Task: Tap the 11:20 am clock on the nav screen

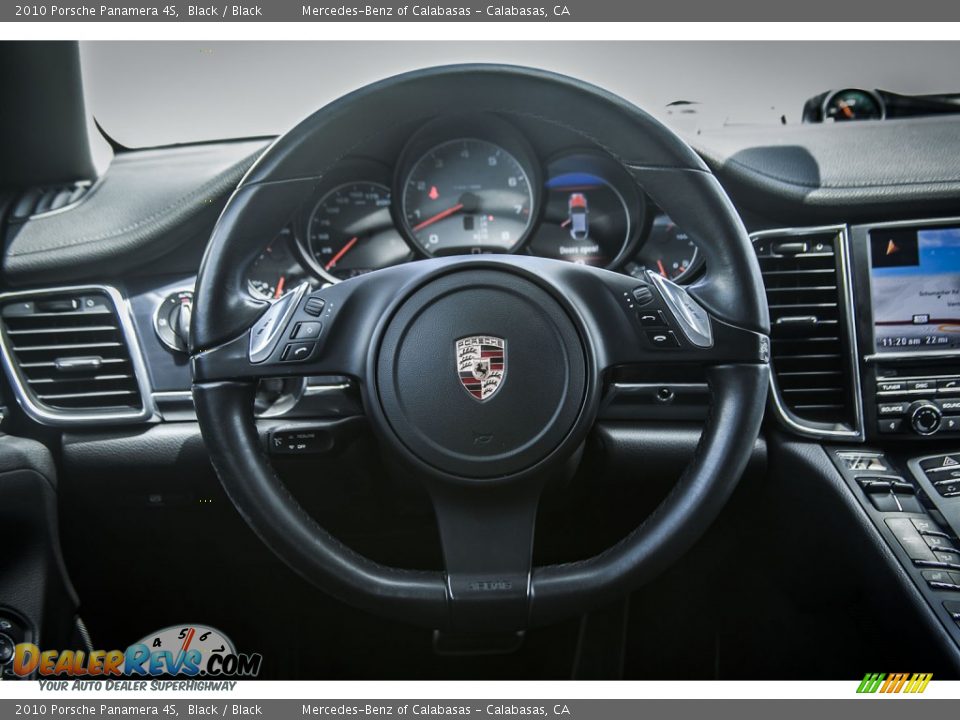Action: point(901,340)
